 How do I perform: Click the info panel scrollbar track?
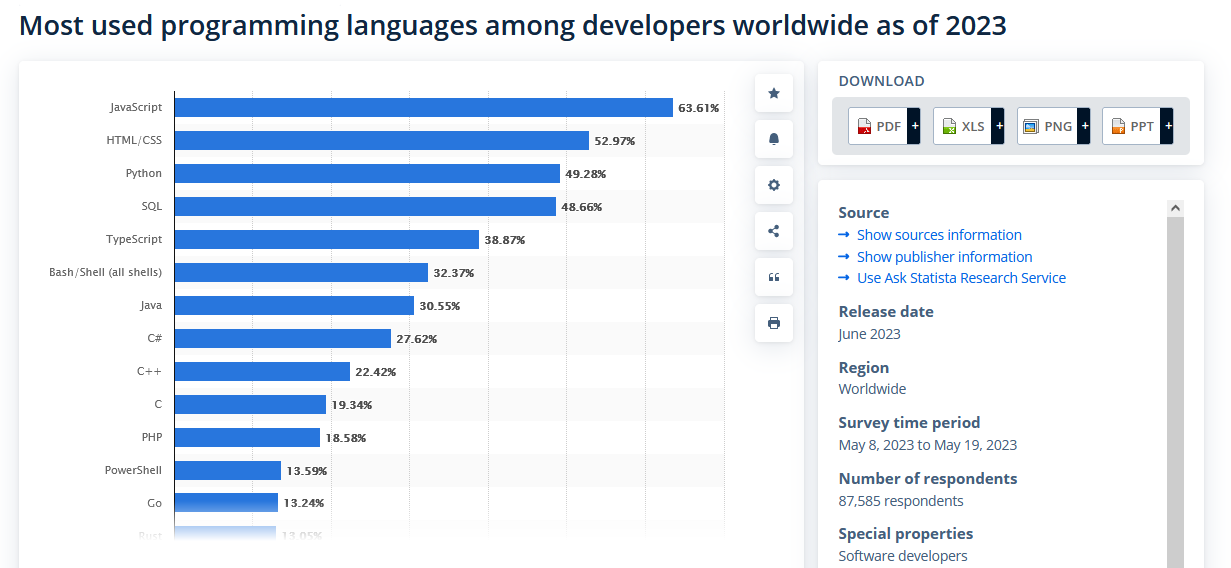coord(1175,392)
